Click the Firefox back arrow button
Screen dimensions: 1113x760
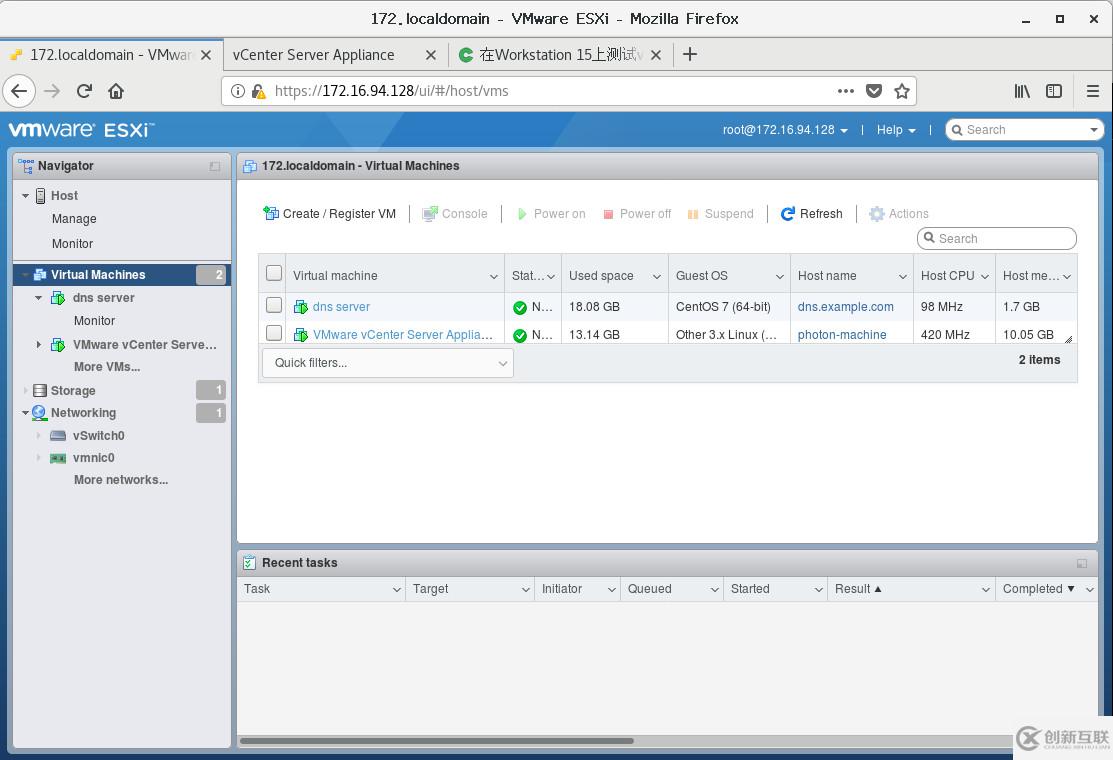point(19,91)
